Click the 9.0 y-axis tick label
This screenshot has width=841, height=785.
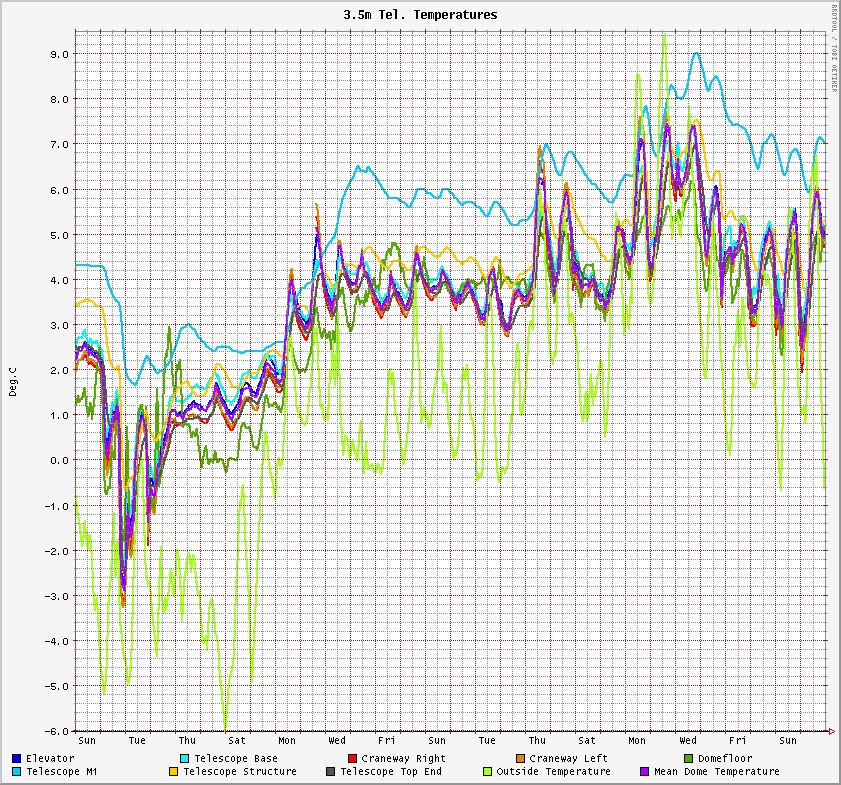58,54
